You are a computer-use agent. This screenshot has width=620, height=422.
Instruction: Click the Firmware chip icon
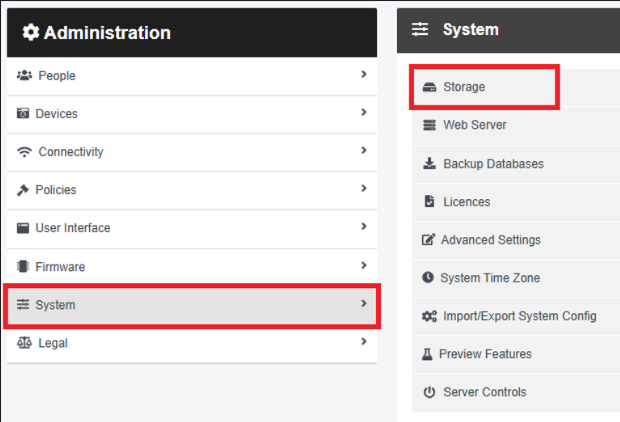[23, 266]
